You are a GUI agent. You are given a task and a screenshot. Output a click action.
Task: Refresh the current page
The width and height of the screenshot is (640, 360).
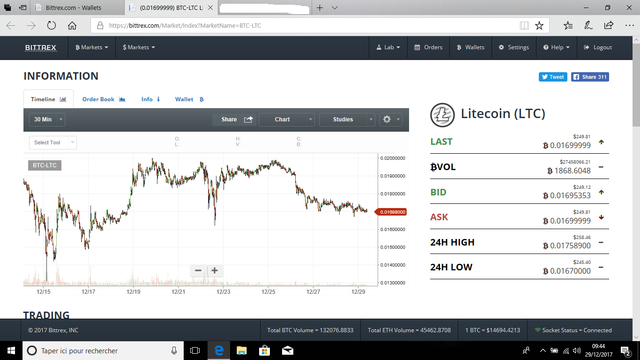(x=51, y=25)
